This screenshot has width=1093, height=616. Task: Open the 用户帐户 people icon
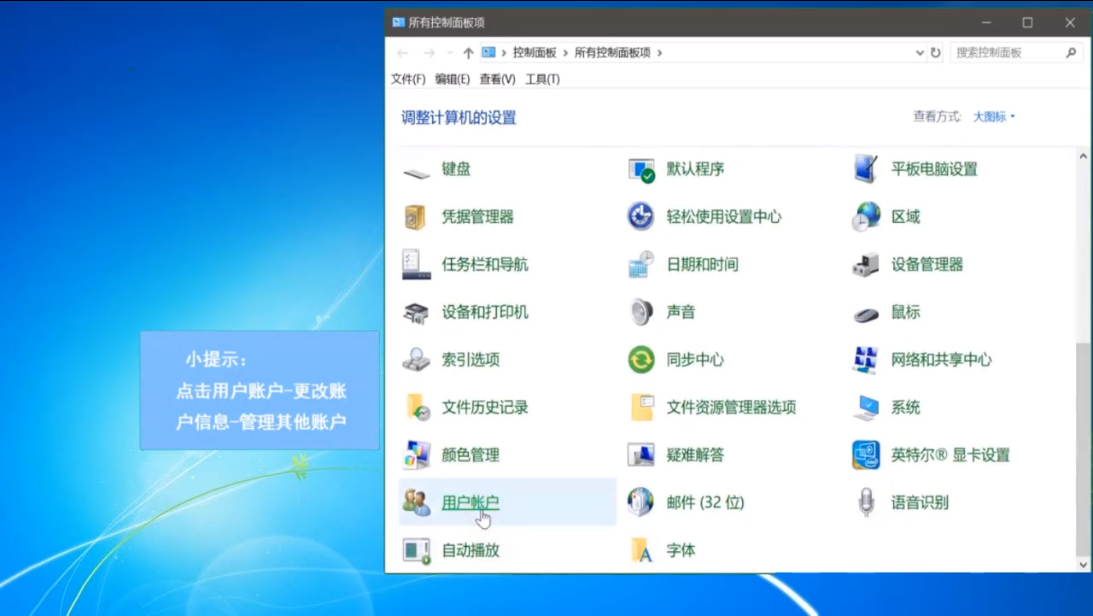(416, 502)
